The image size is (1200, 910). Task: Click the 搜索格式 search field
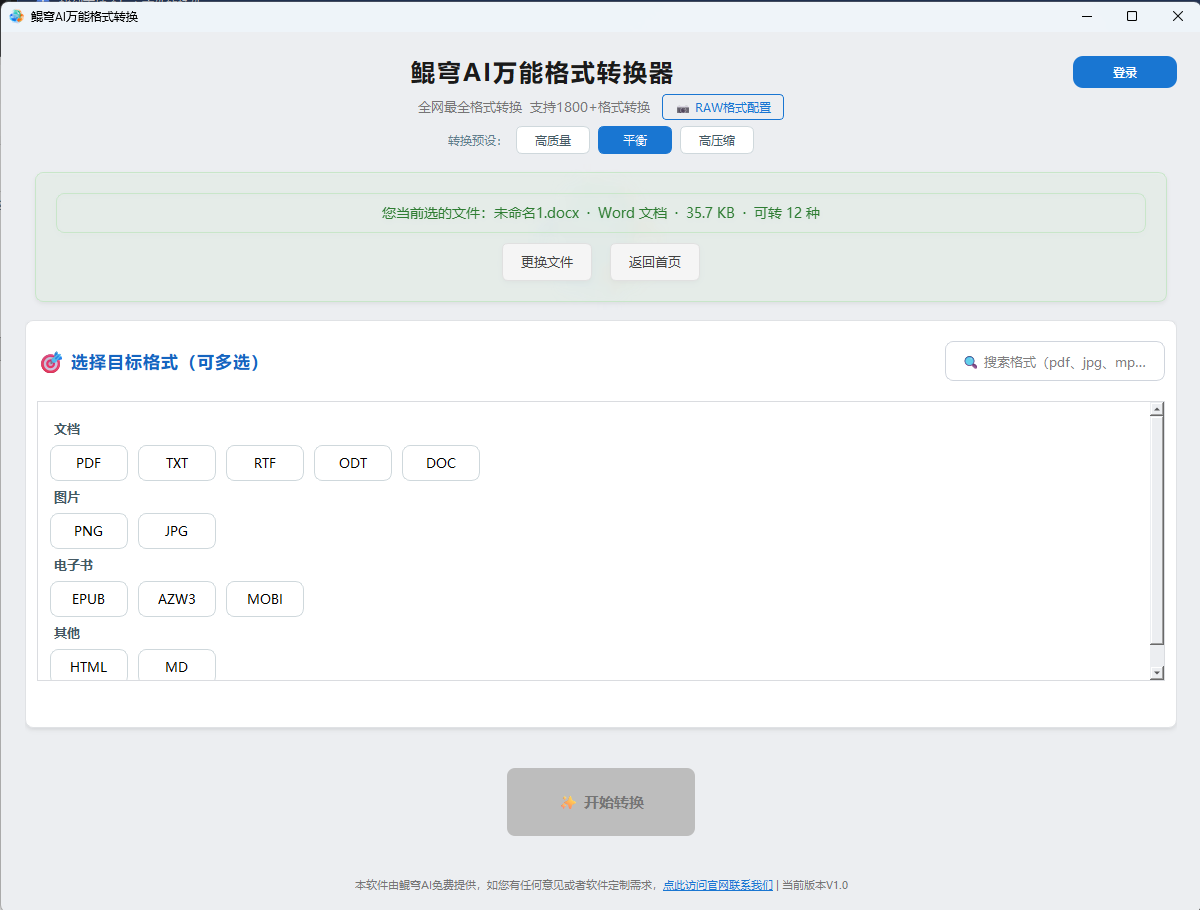(x=1055, y=362)
